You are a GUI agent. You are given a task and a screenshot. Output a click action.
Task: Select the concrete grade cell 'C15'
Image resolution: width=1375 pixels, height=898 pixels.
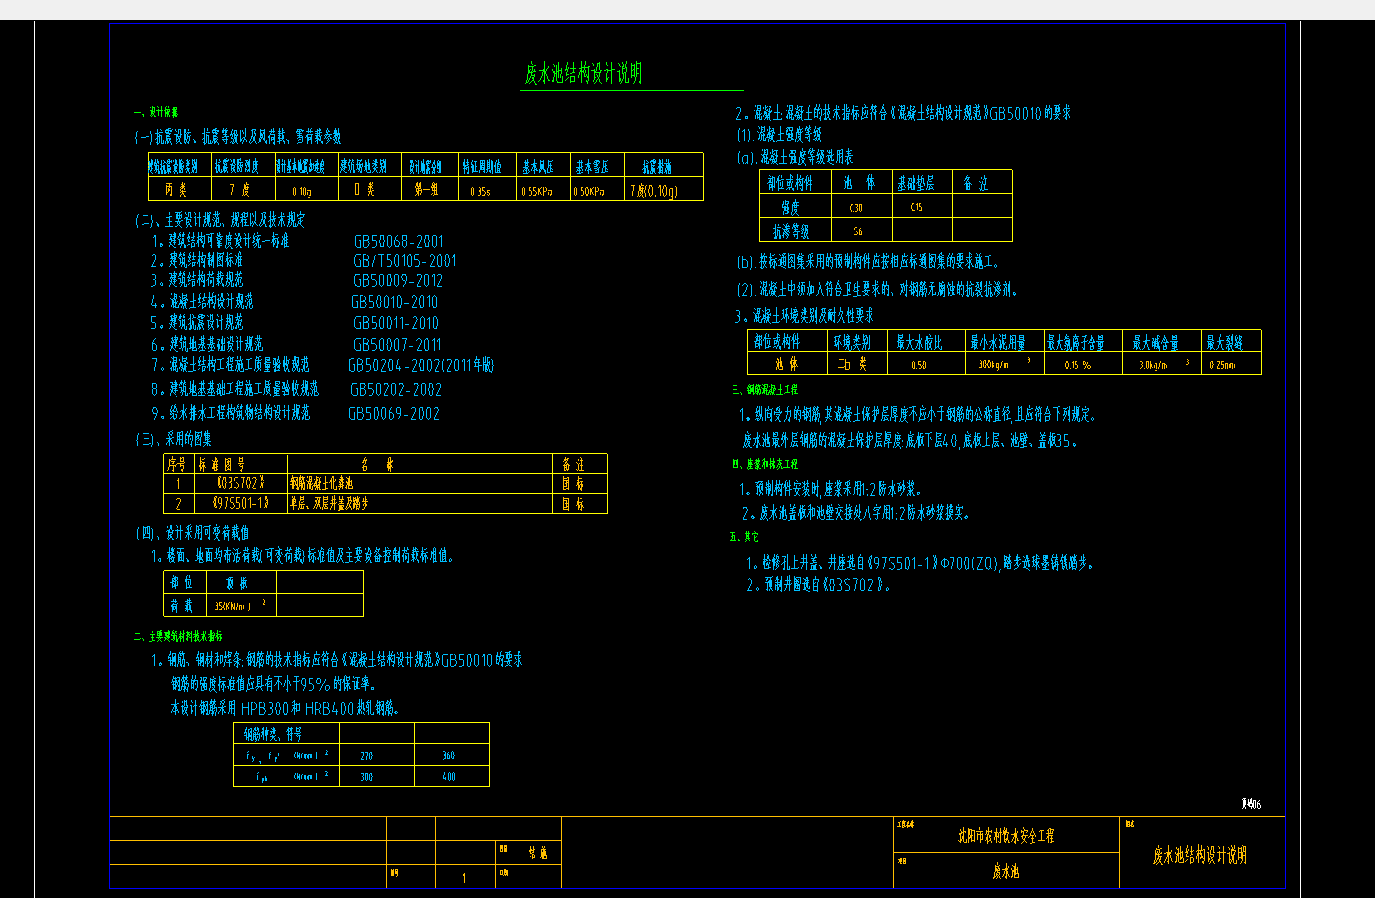(x=916, y=208)
